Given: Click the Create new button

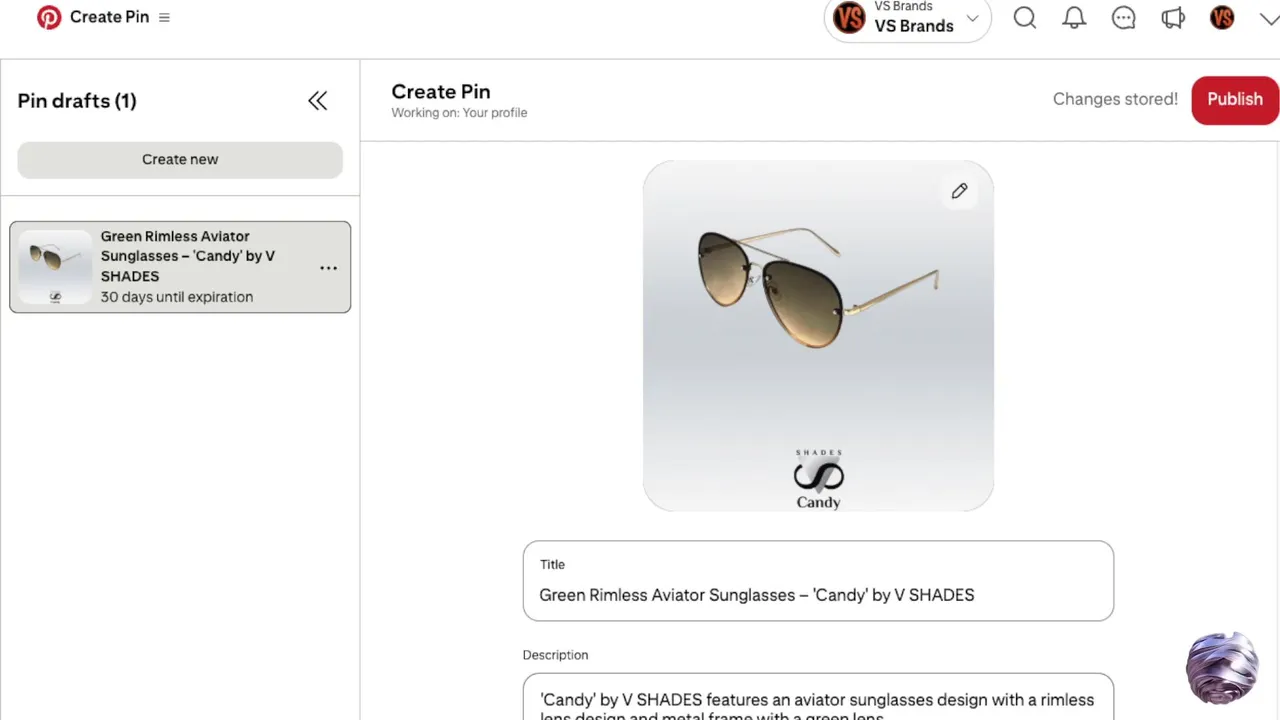Looking at the screenshot, I should pyautogui.click(x=180, y=159).
